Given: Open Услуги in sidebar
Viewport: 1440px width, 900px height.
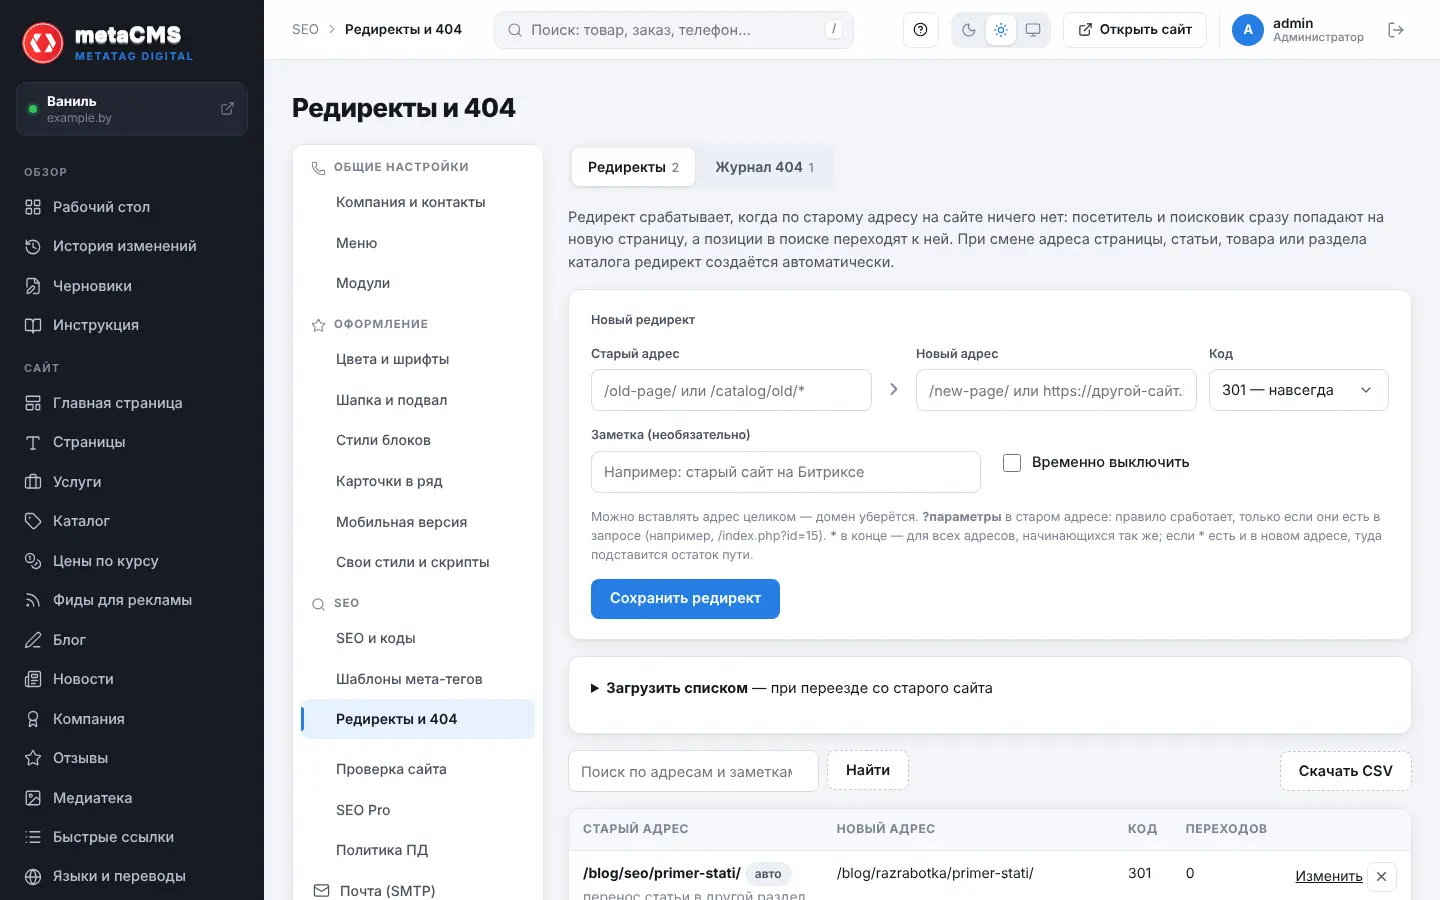Looking at the screenshot, I should 132,482.
